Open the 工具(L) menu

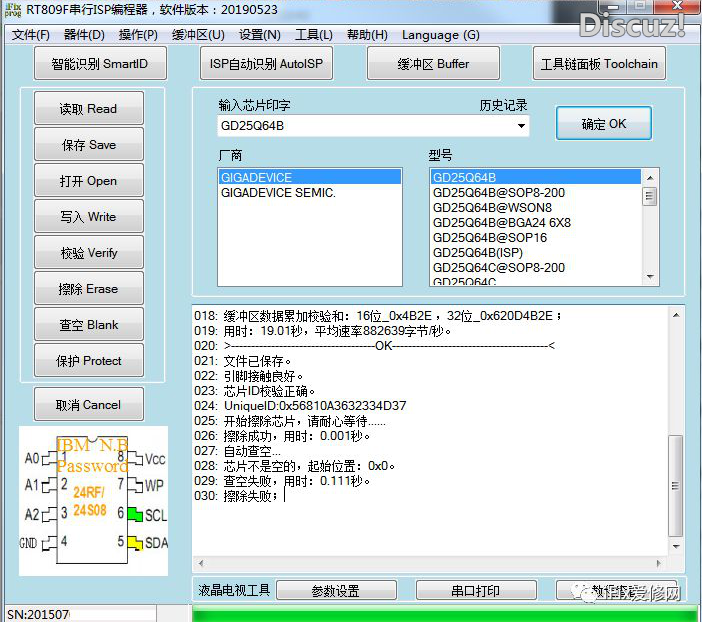313,35
